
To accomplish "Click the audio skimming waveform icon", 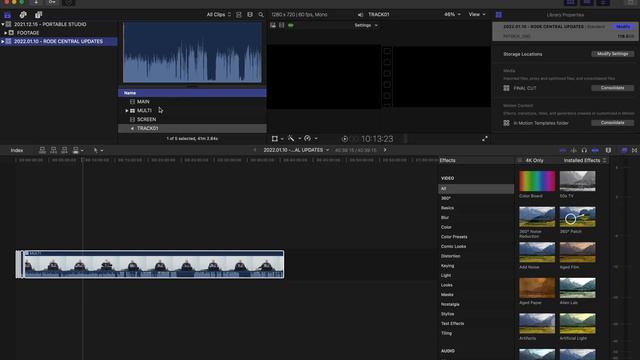I will click(573, 150).
